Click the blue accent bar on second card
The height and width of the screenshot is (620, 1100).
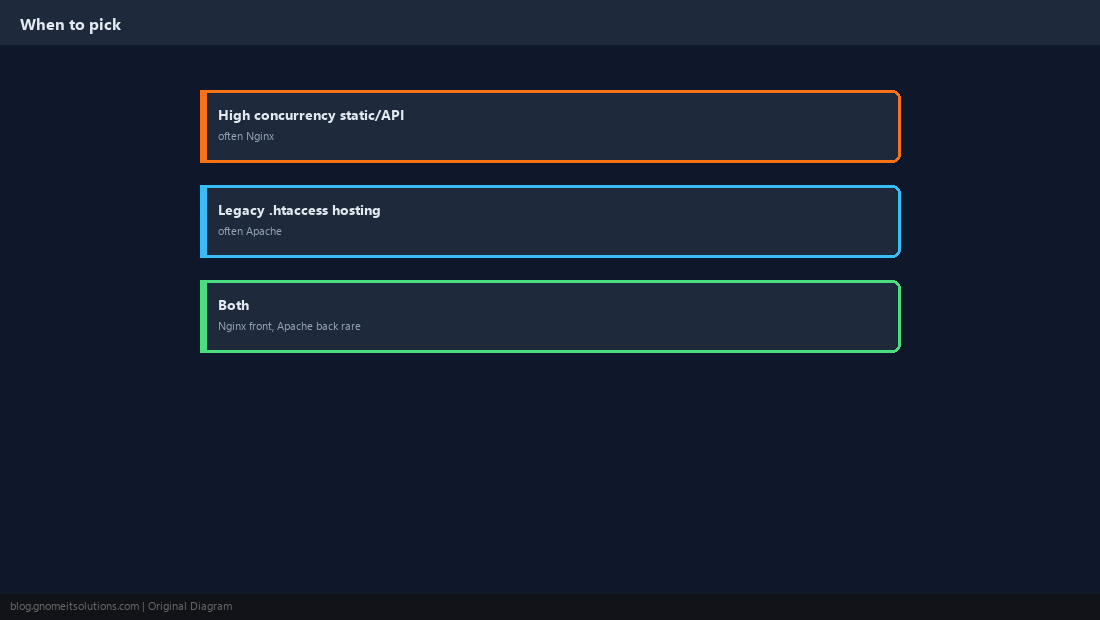point(203,222)
